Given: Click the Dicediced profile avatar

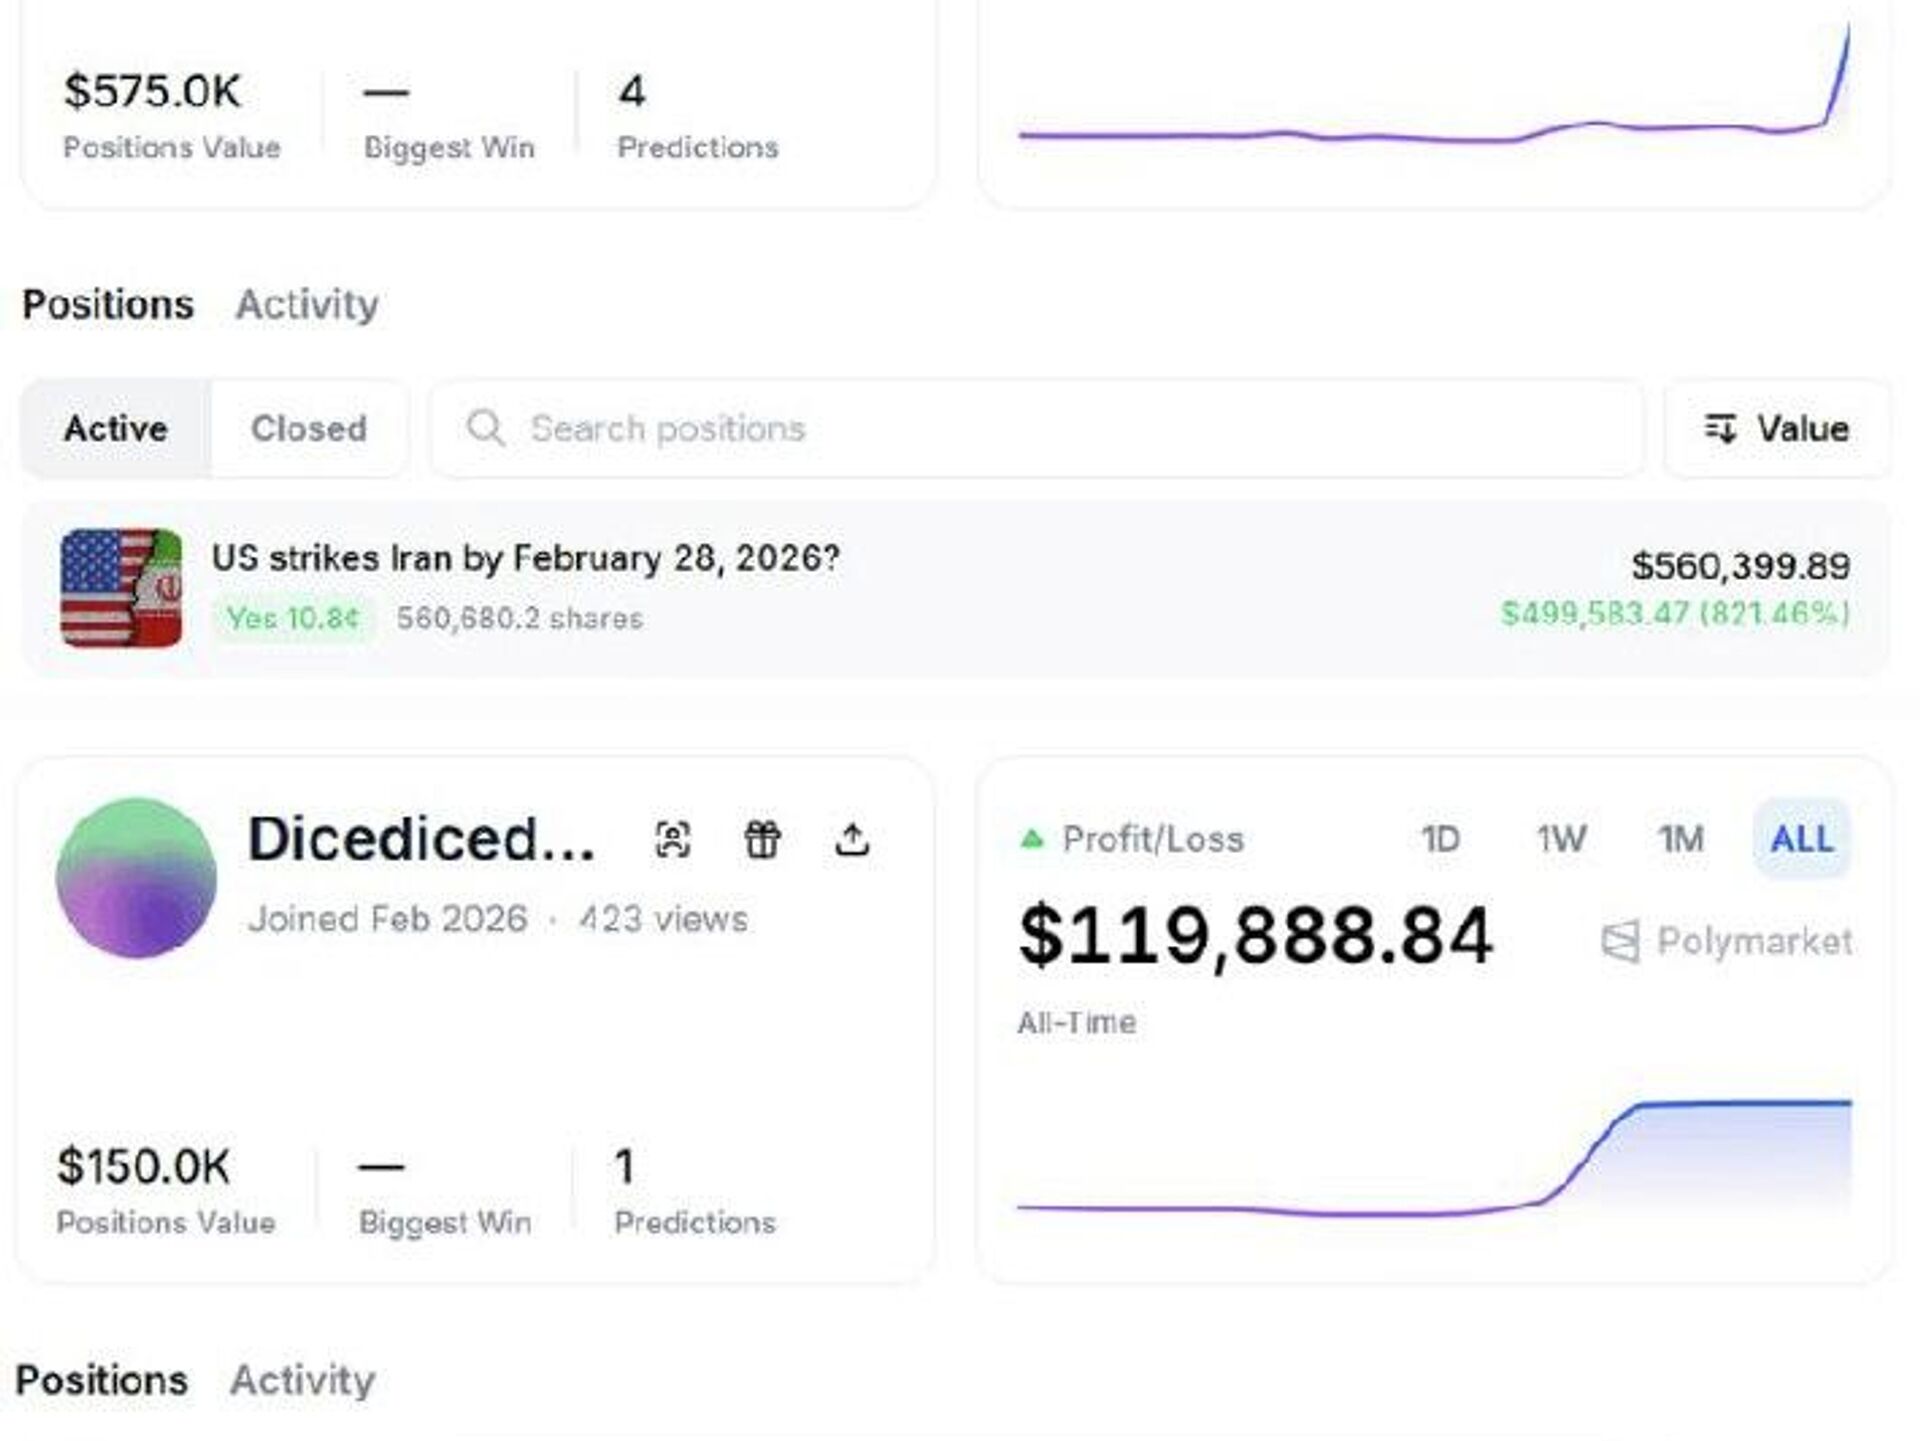Looking at the screenshot, I should [x=136, y=877].
